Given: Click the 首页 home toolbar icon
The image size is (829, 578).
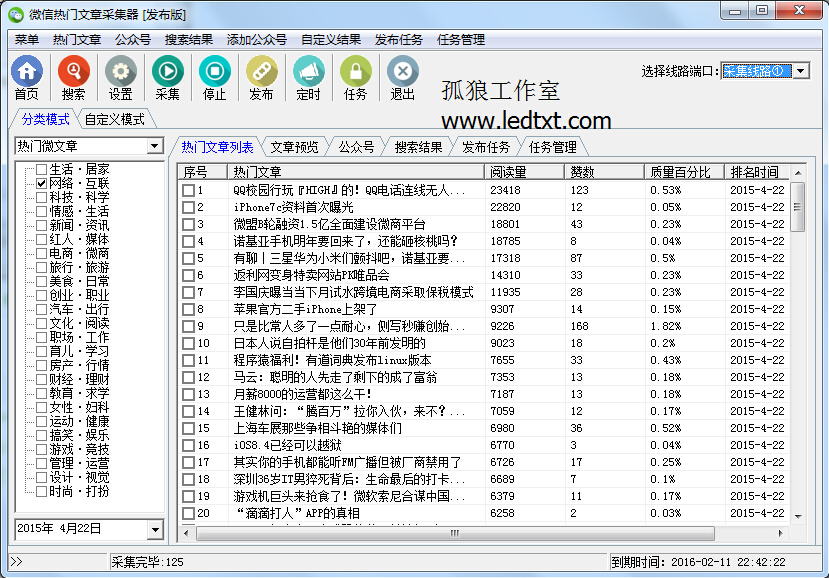Looking at the screenshot, I should (26, 78).
